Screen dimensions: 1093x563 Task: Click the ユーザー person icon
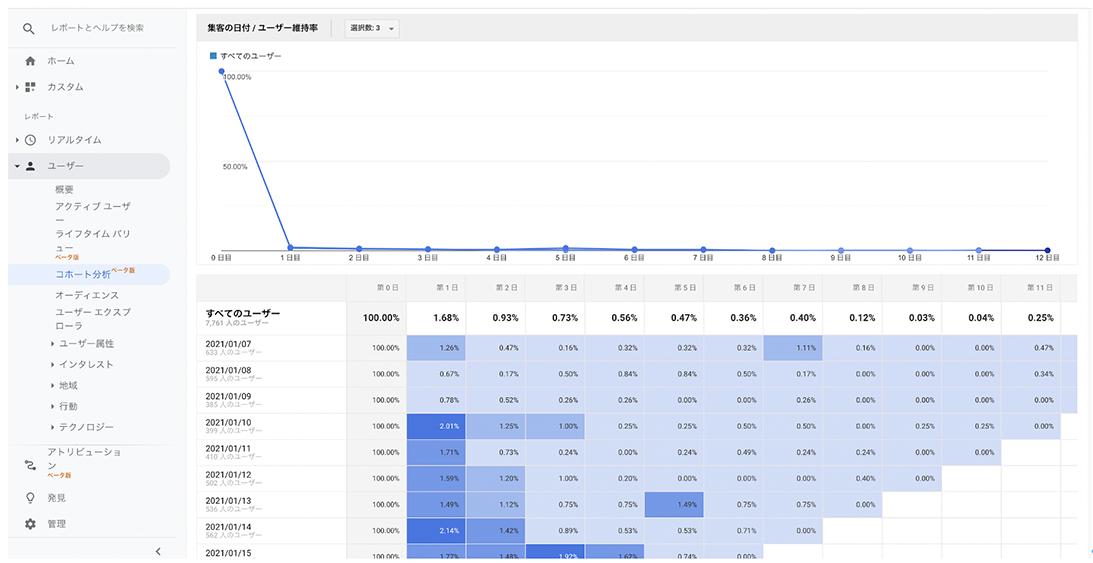30,166
